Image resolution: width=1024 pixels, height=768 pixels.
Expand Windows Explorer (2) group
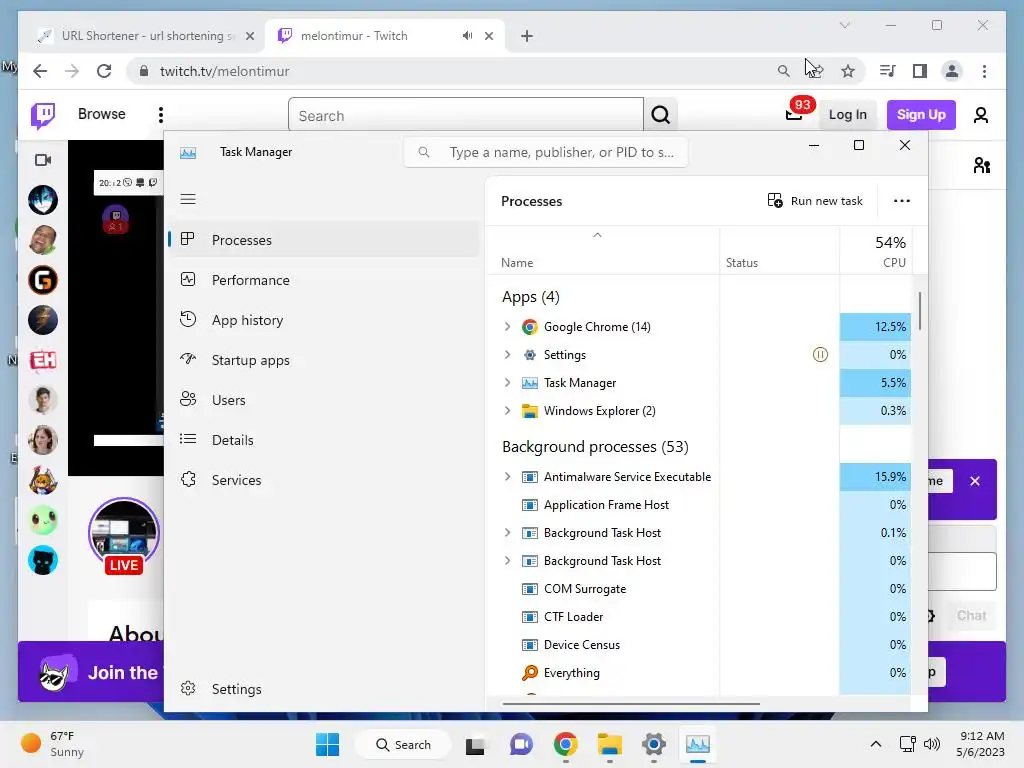(x=507, y=411)
